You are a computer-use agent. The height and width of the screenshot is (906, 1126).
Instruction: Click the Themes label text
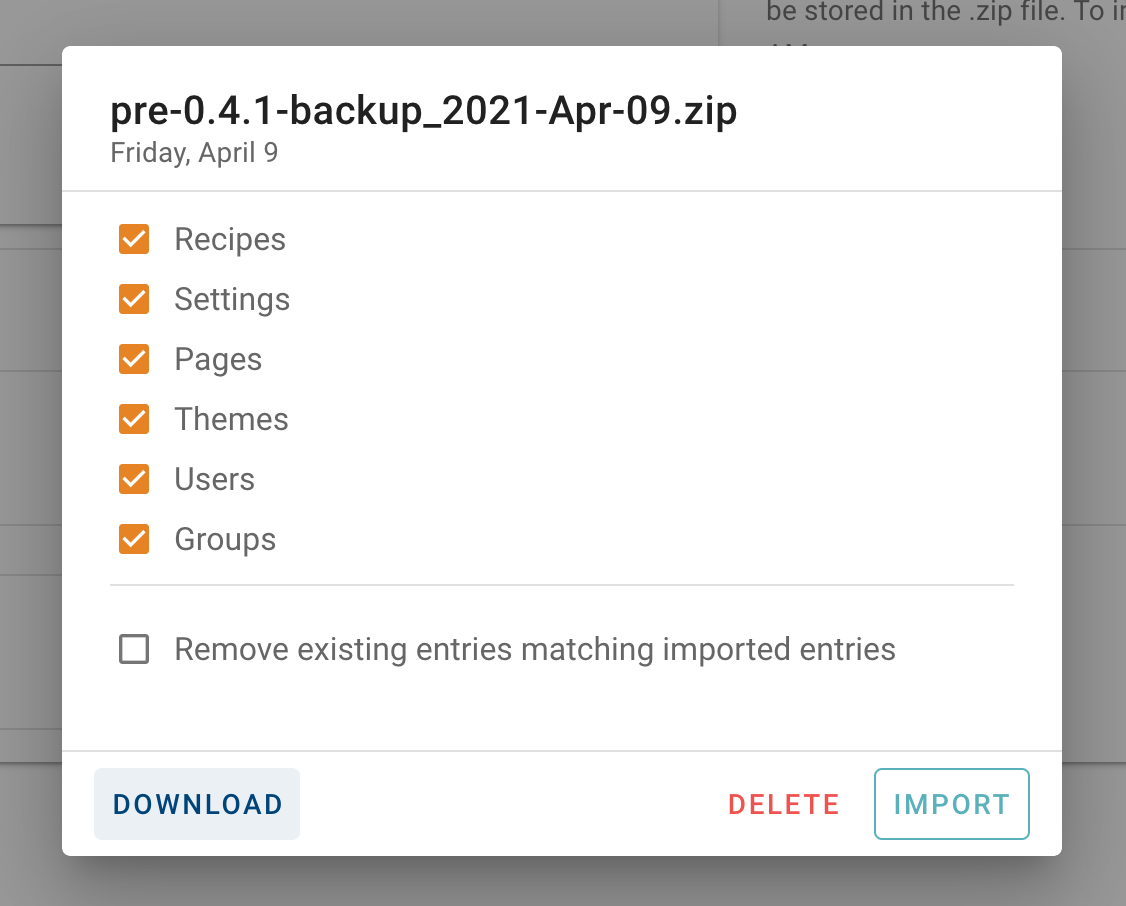click(231, 419)
